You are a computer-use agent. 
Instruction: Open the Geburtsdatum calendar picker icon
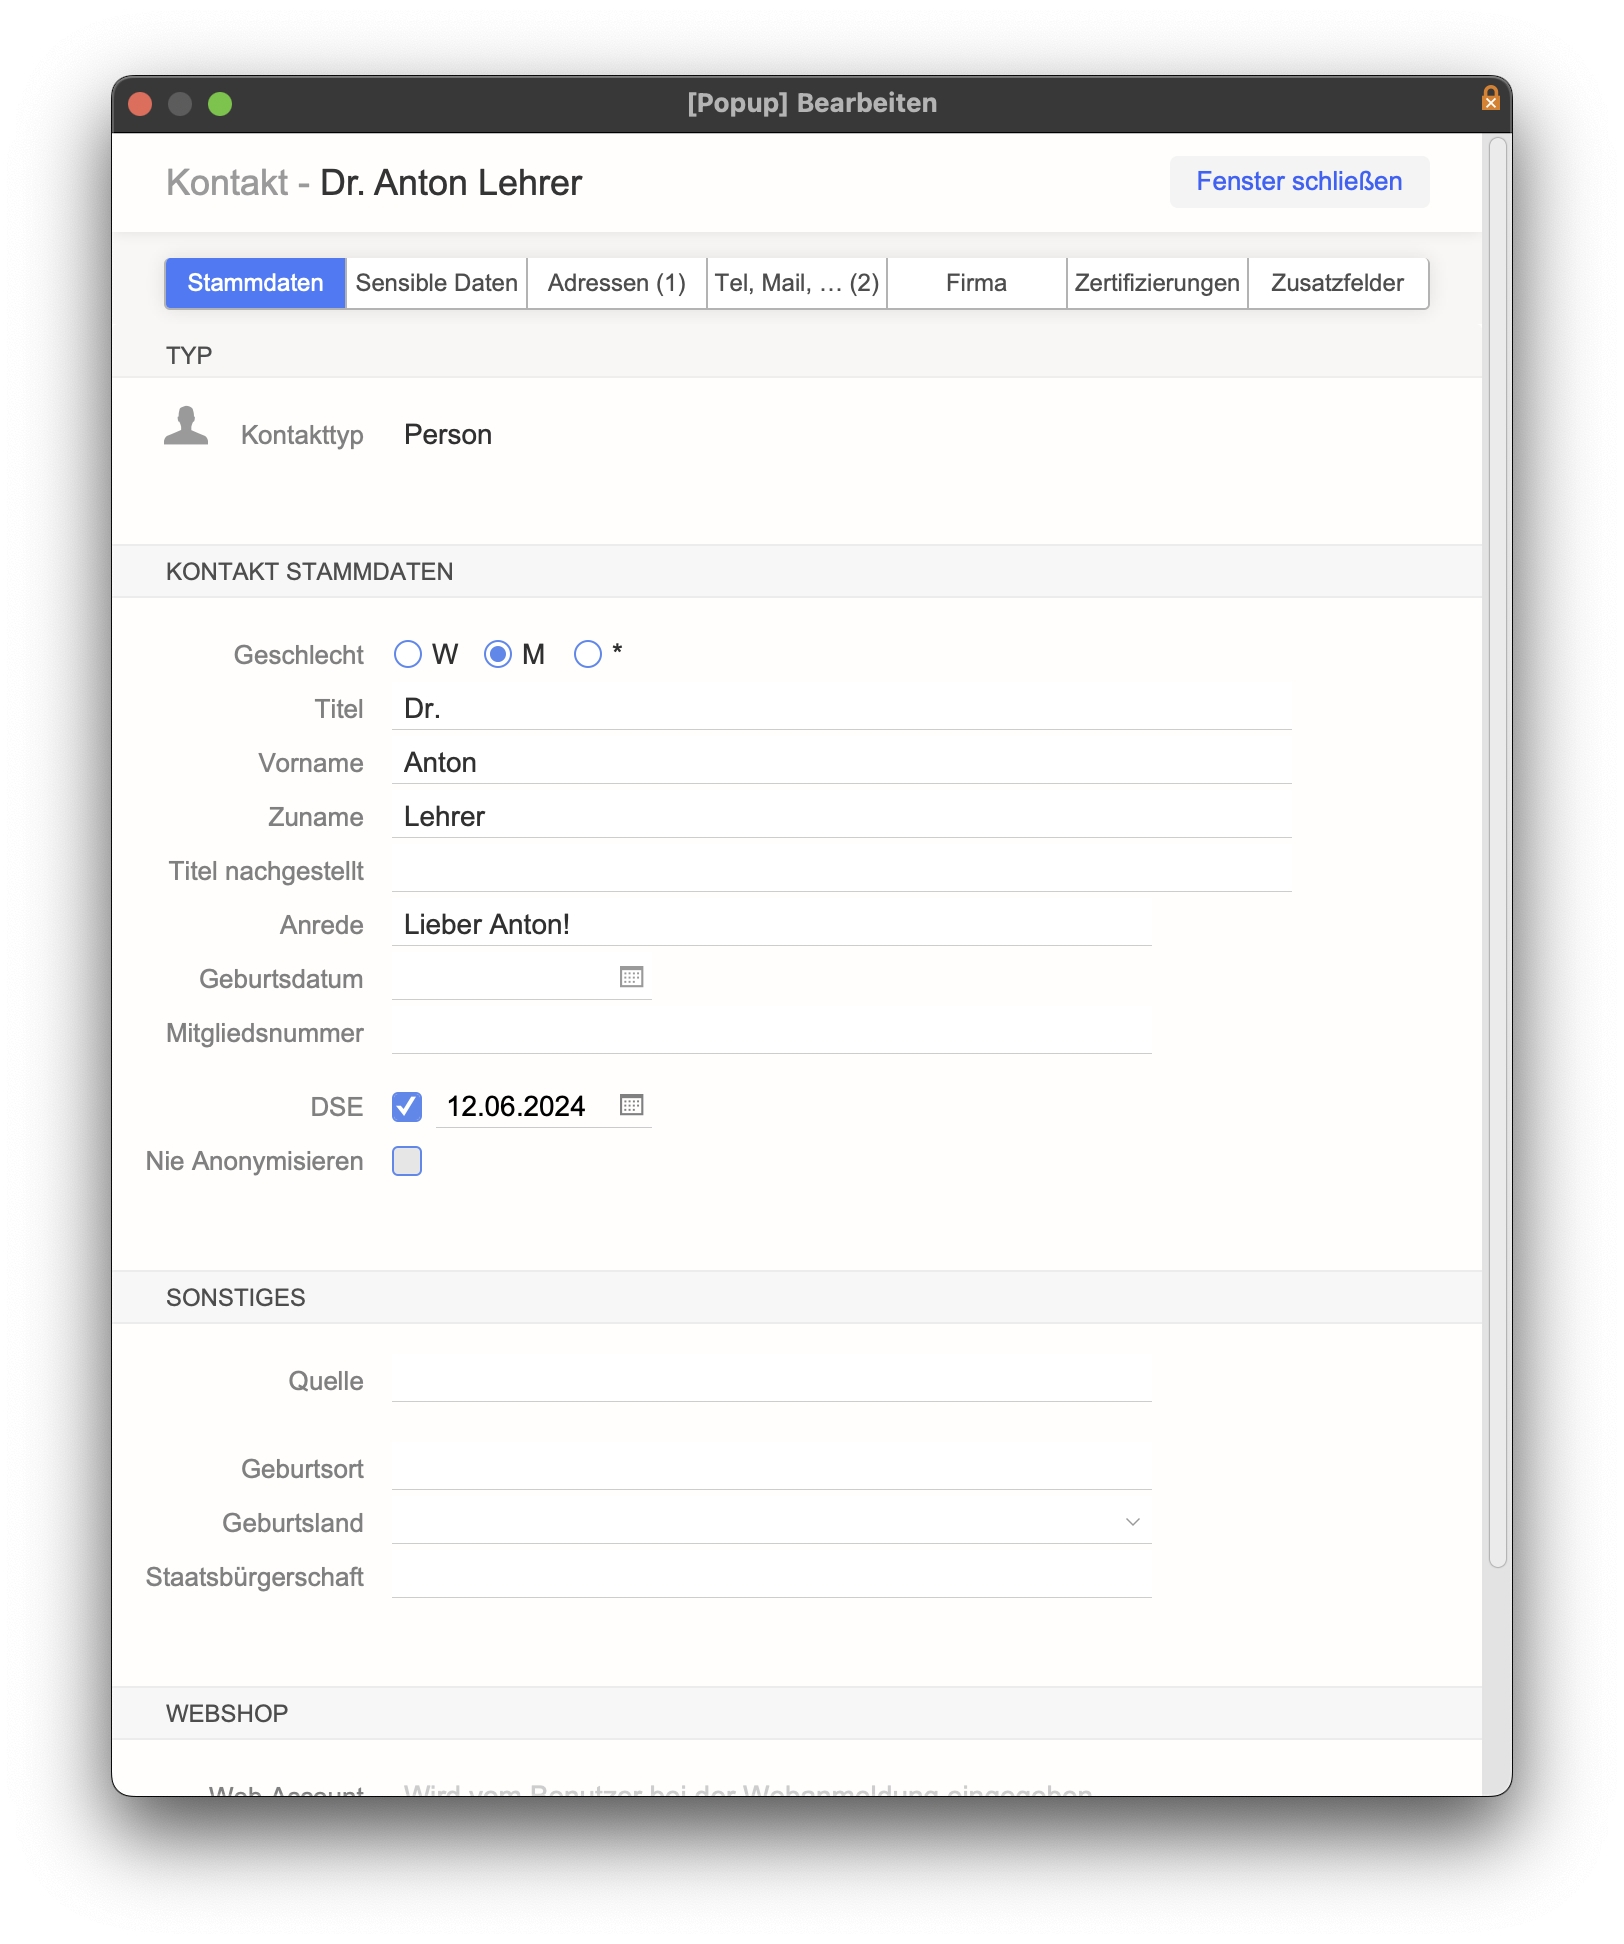click(631, 977)
